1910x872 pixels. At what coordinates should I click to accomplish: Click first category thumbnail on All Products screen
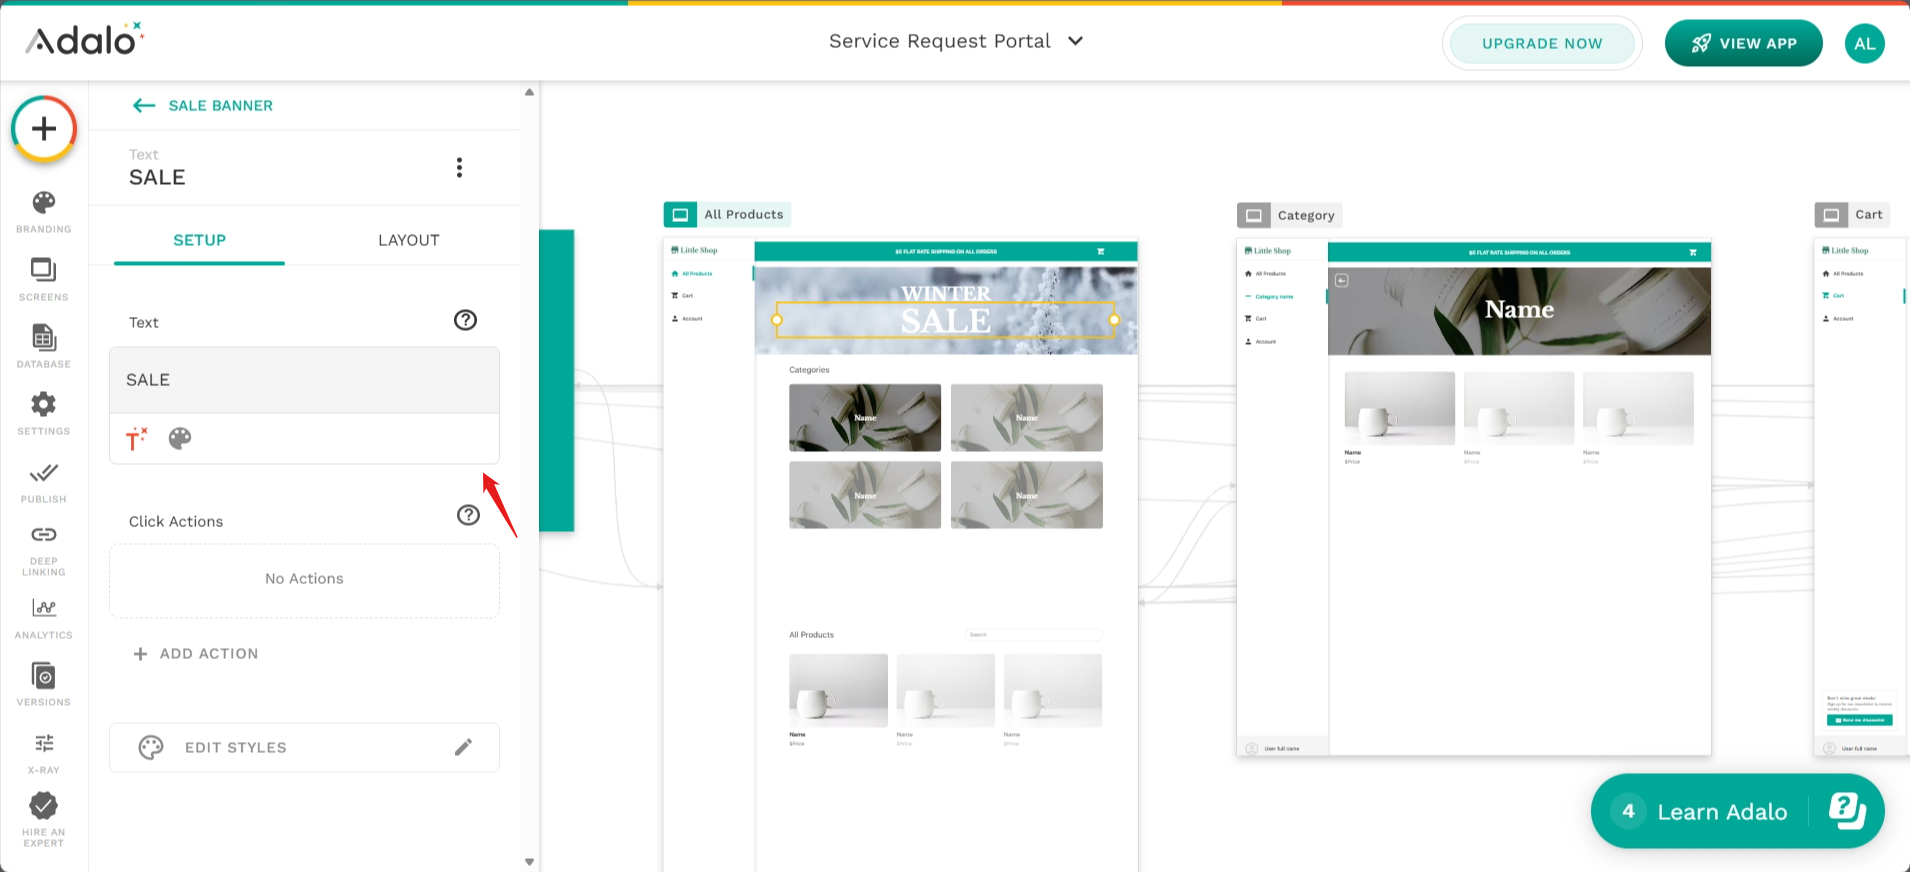(x=865, y=418)
